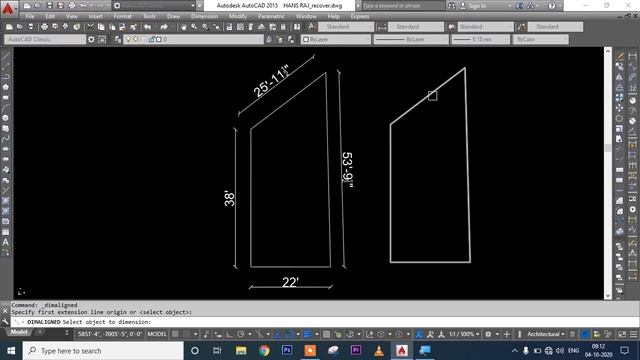Open the Format menu
The image size is (640, 360).
(x=122, y=16)
